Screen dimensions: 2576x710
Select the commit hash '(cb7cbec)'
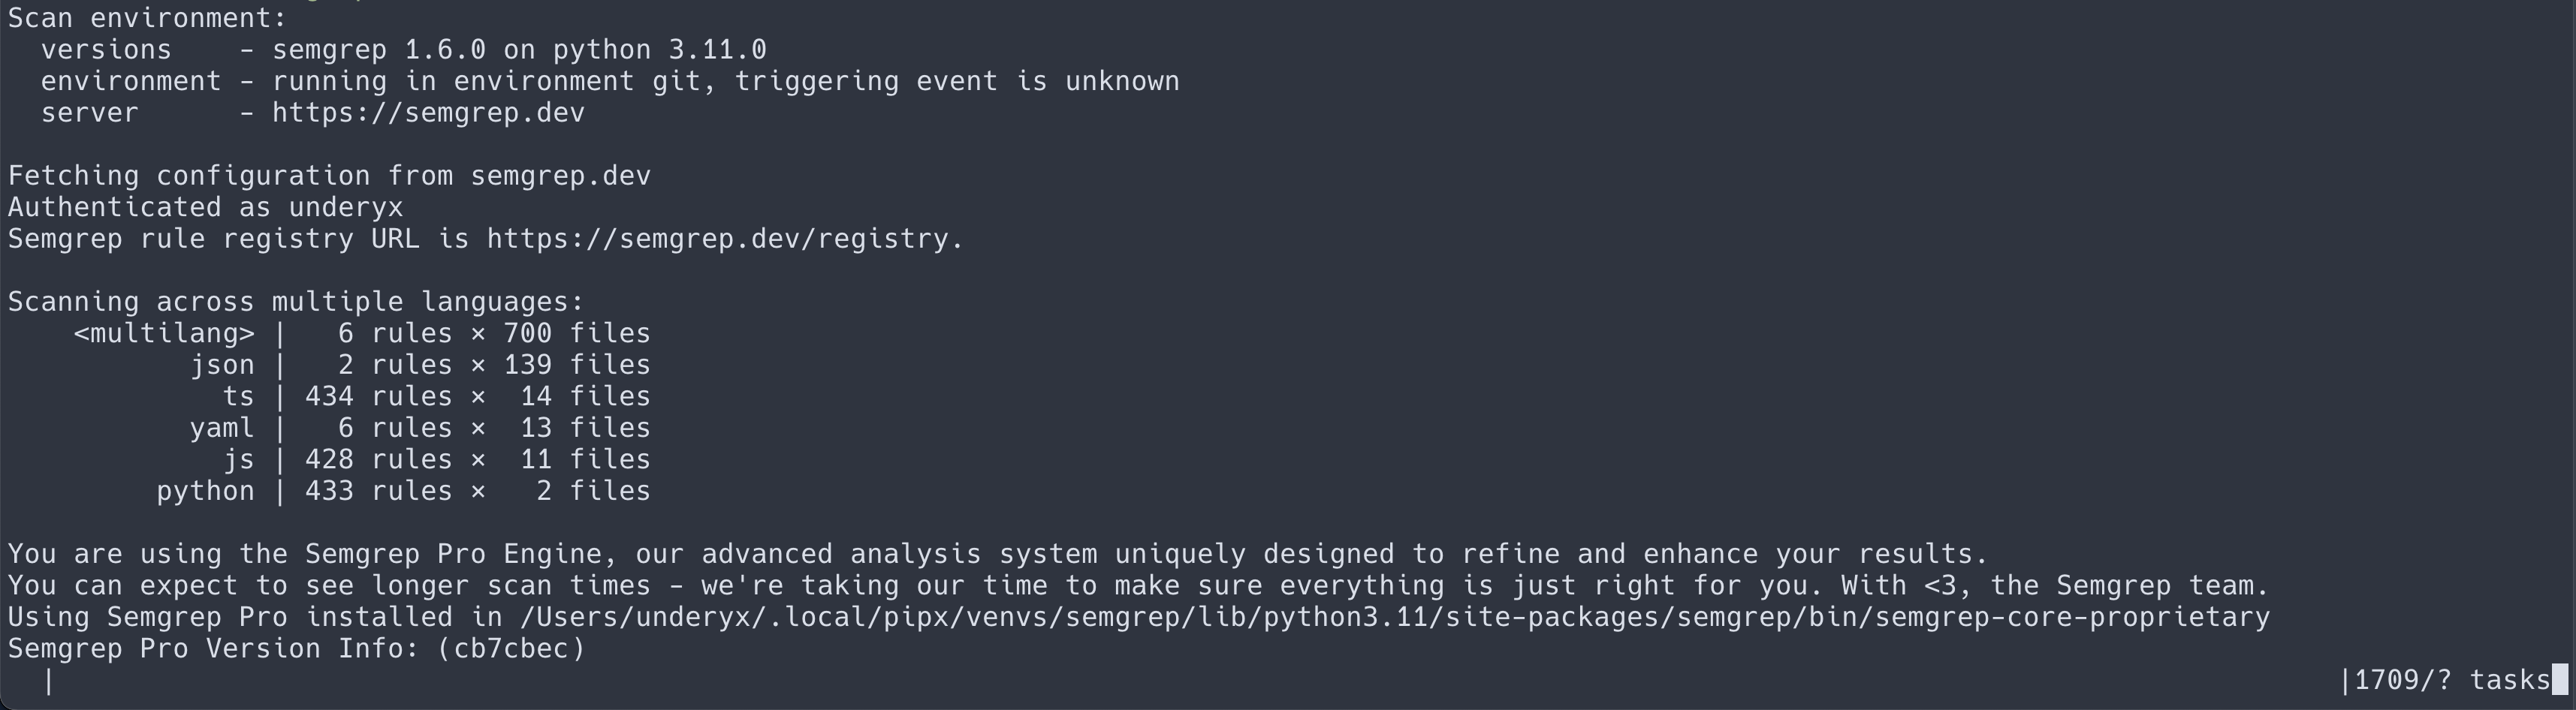tap(511, 649)
